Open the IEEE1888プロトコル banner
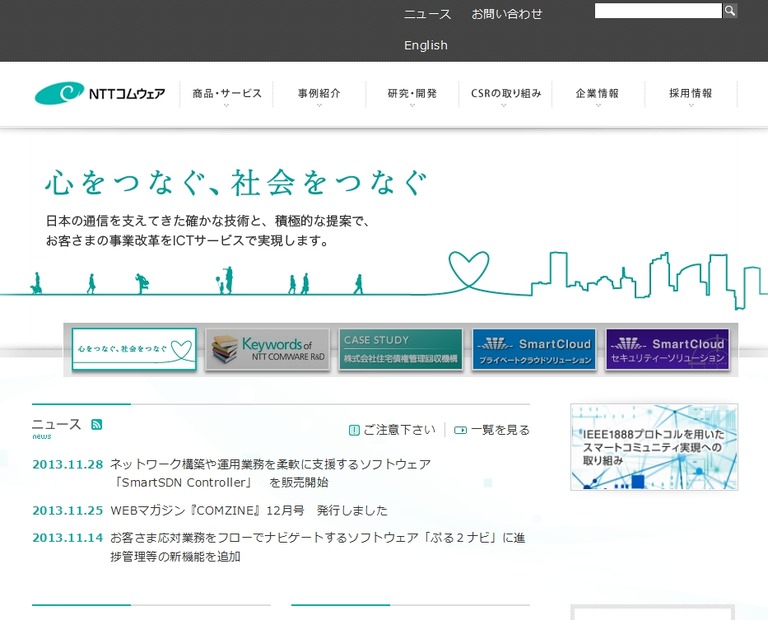This screenshot has width=768, height=620. click(x=654, y=447)
